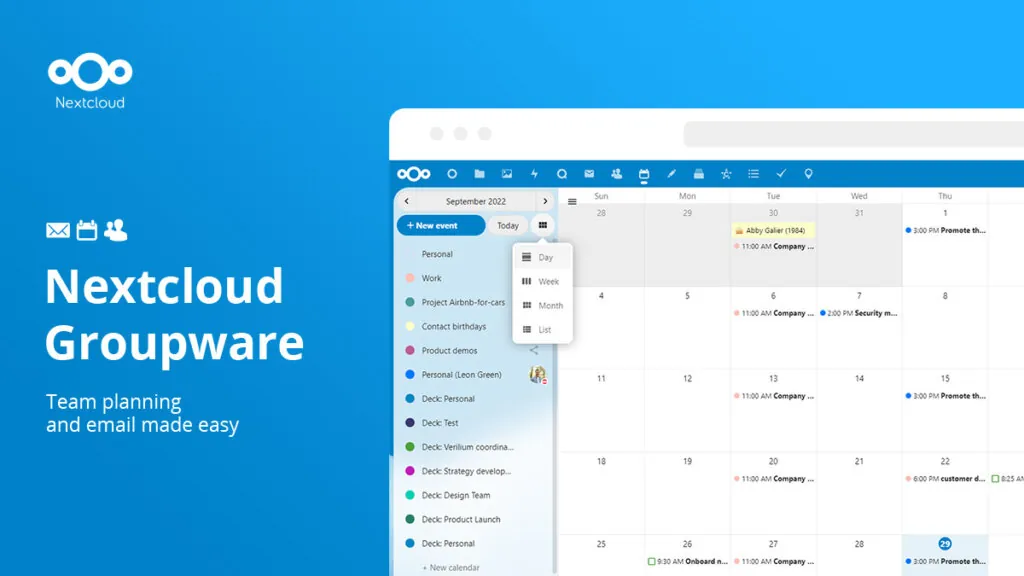The image size is (1024, 576).
Task: Open the Deck app icon
Action: coord(698,173)
